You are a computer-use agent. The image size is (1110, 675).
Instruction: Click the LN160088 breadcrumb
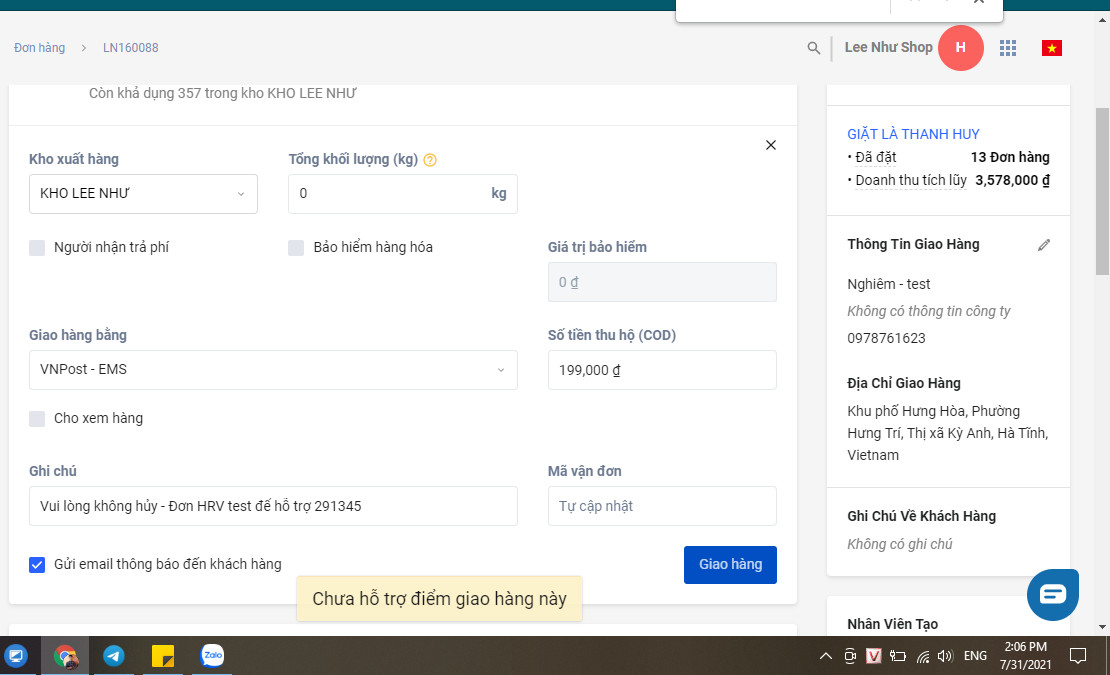coord(130,48)
